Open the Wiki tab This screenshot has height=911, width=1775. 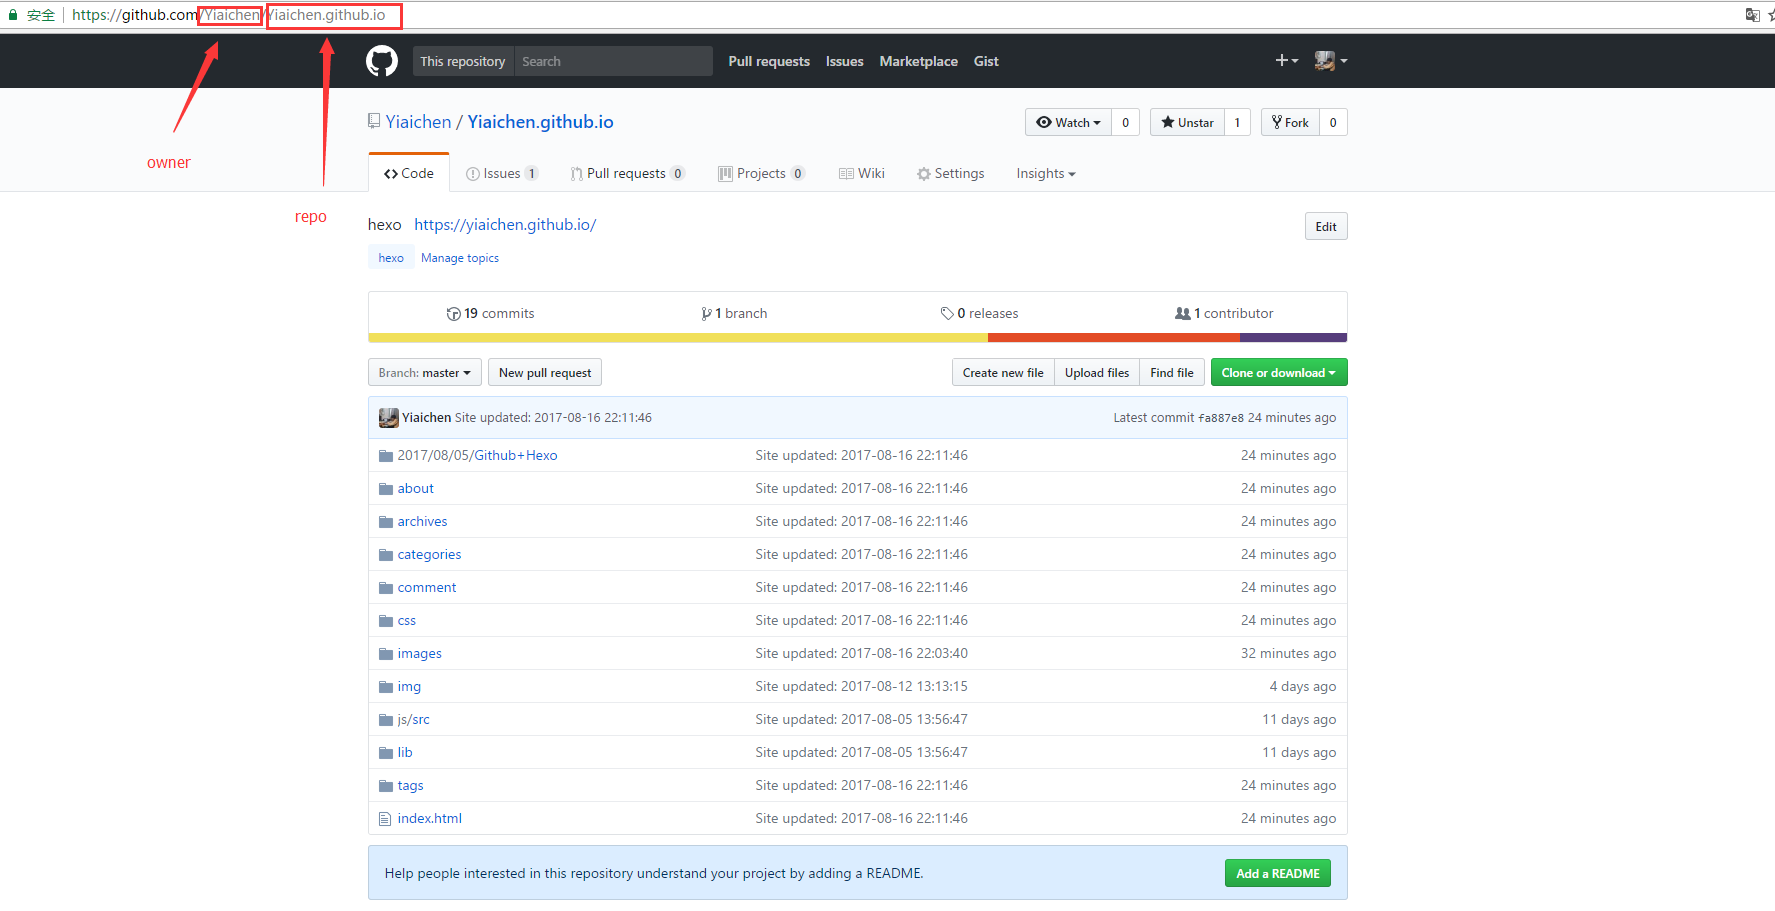pos(862,174)
